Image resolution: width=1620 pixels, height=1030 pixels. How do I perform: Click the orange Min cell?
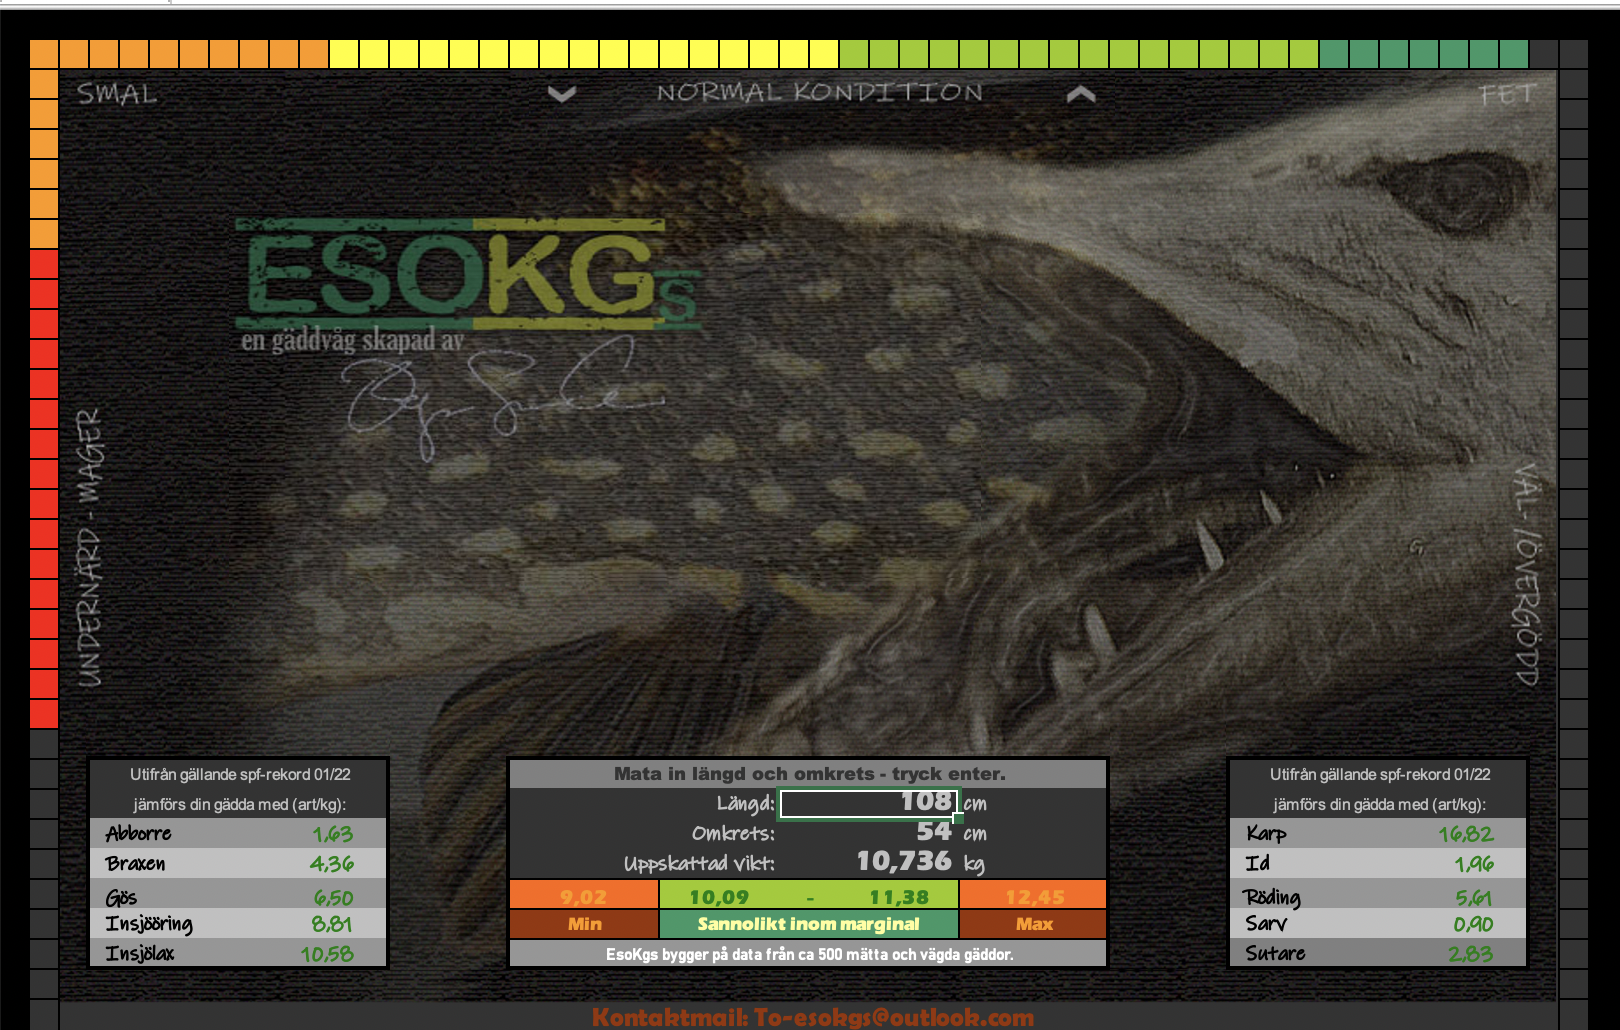[584, 924]
